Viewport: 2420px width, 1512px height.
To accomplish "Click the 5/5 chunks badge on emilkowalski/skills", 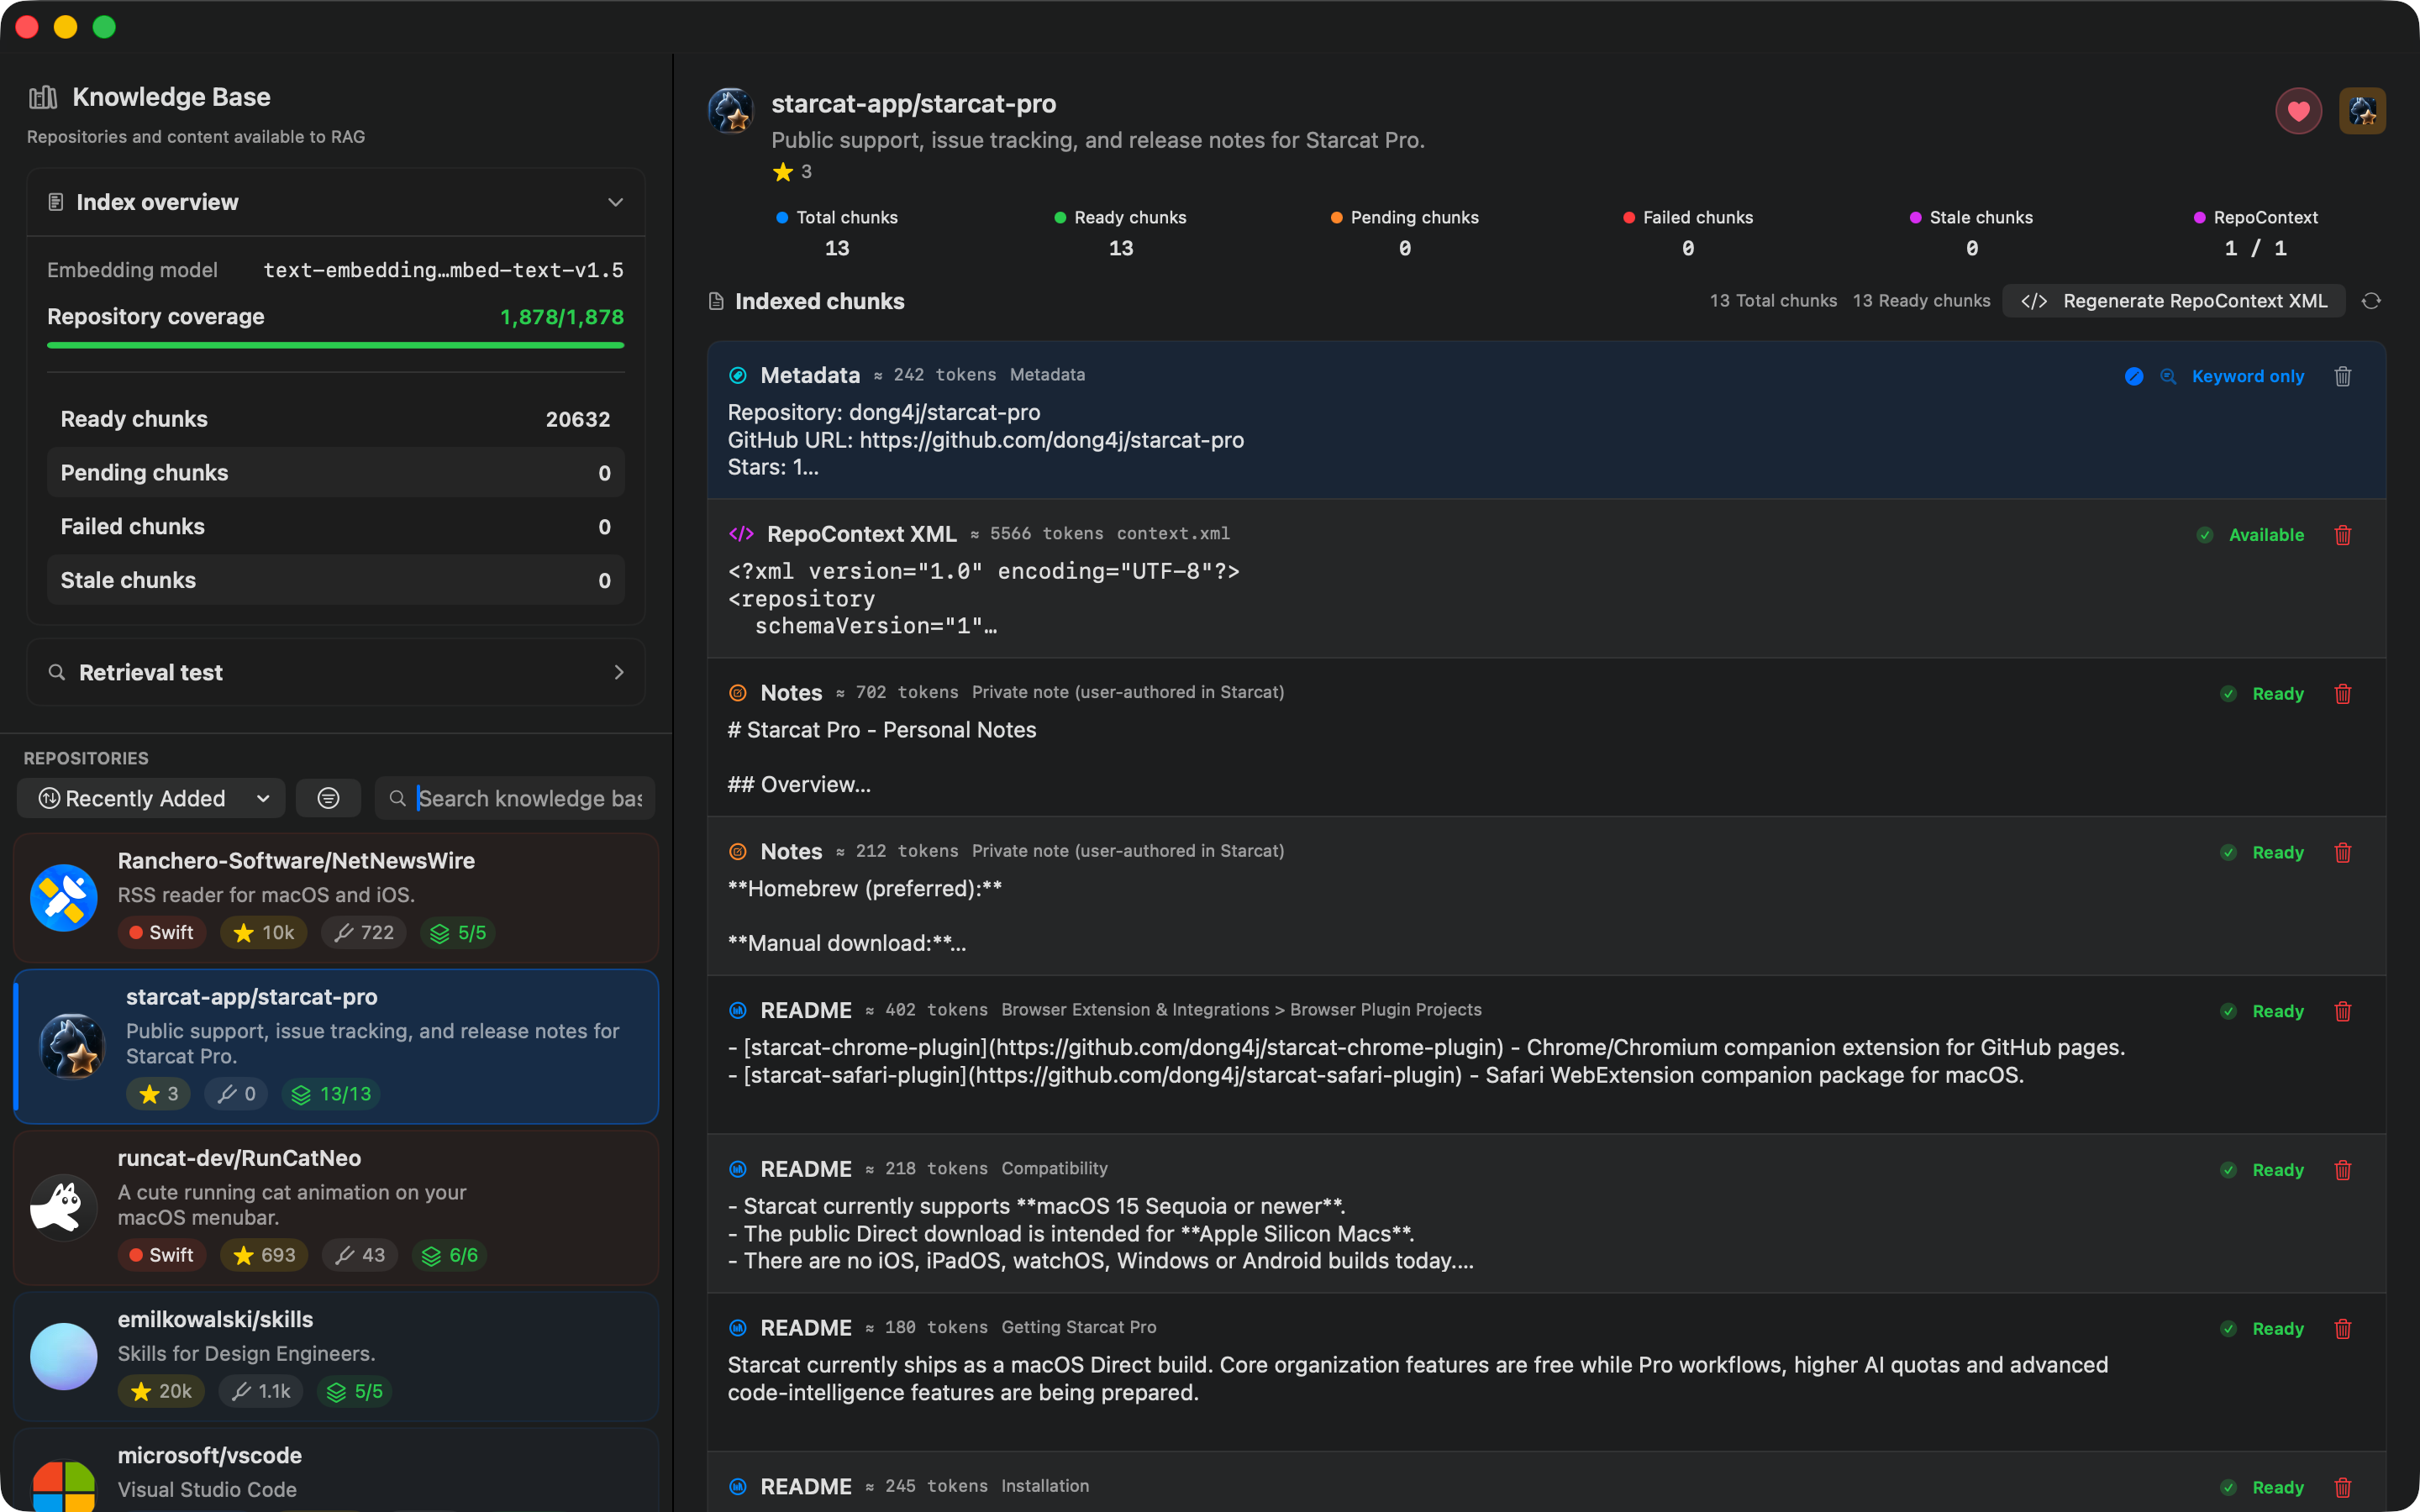I will point(355,1392).
